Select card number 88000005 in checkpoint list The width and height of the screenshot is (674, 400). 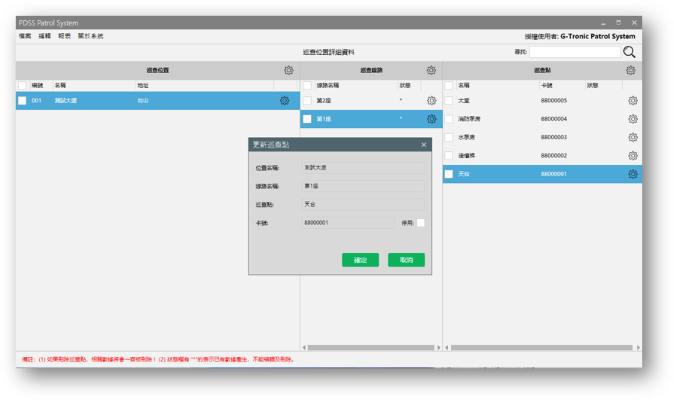tap(554, 101)
